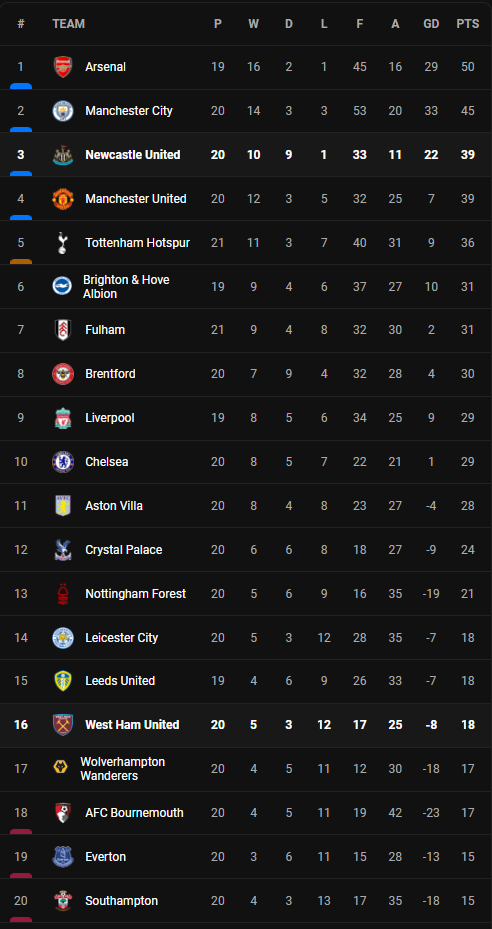Click the Newcastle United club crest
The height and width of the screenshot is (929, 492).
click(62, 155)
